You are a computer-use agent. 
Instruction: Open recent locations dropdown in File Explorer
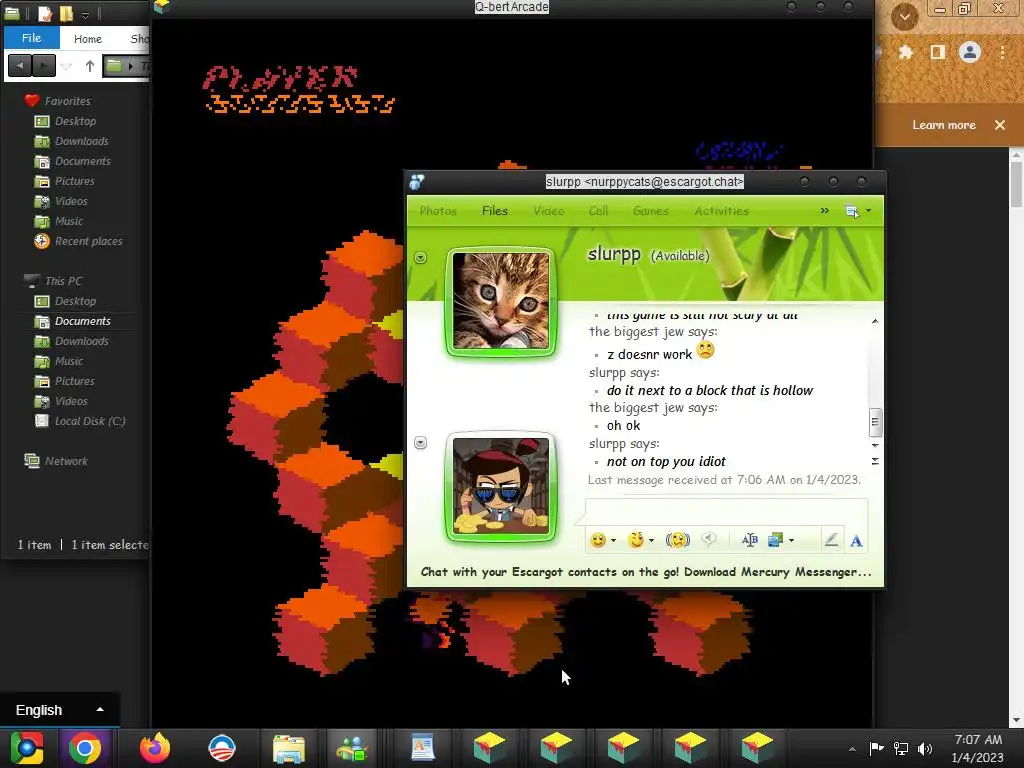tap(67, 66)
